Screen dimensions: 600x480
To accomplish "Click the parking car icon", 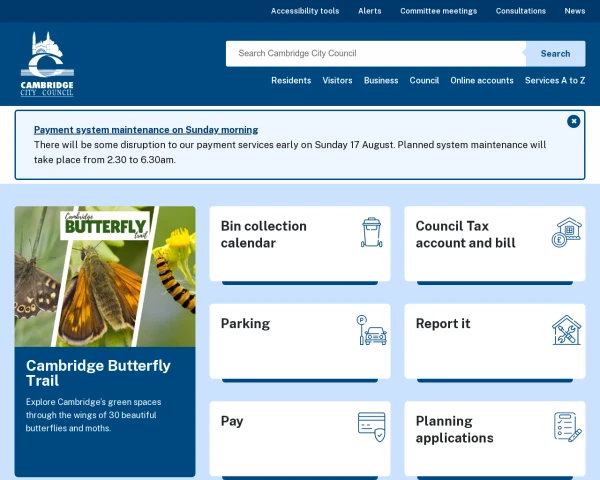I will tap(372, 330).
